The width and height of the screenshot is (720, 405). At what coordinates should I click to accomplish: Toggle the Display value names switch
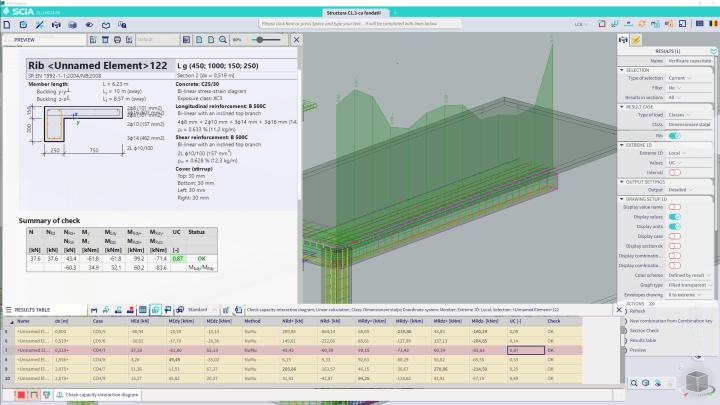[674, 207]
